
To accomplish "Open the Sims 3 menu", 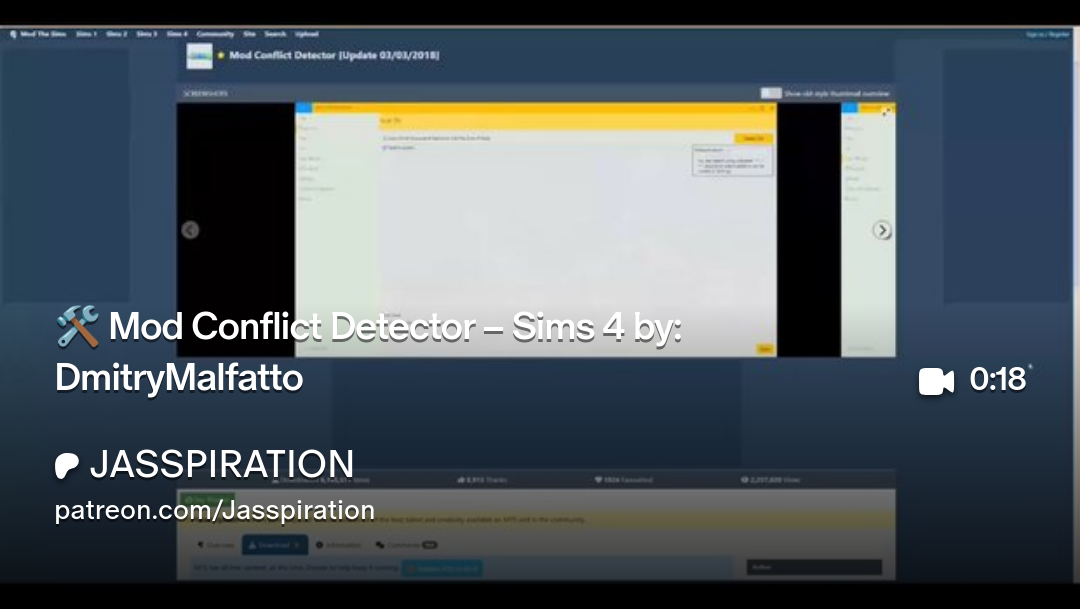I will coord(146,34).
